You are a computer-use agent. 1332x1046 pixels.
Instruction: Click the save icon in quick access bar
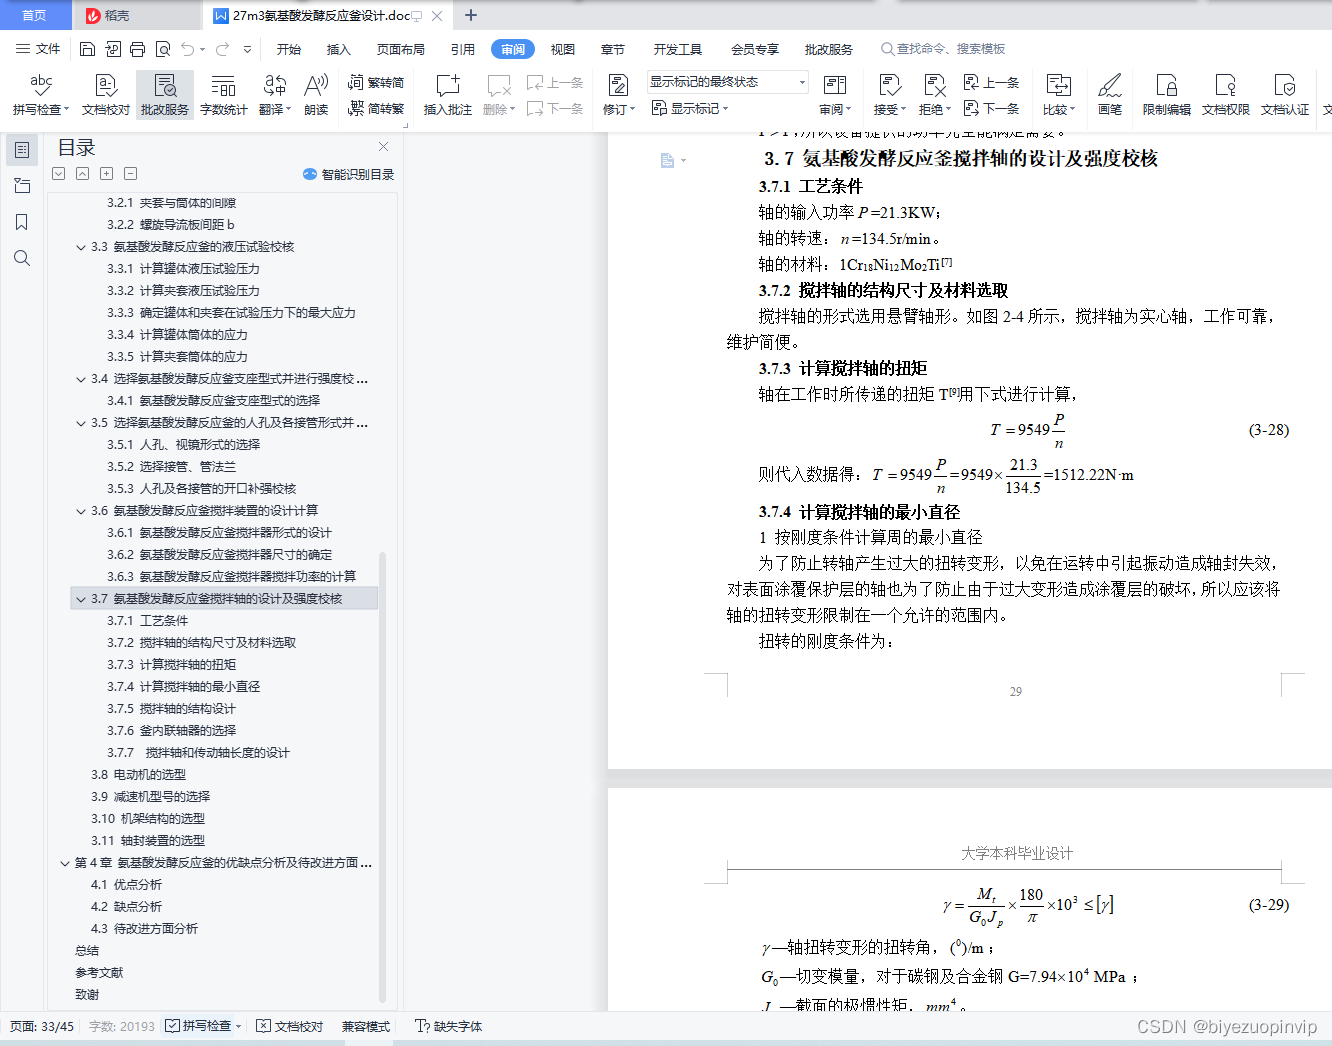(87, 49)
